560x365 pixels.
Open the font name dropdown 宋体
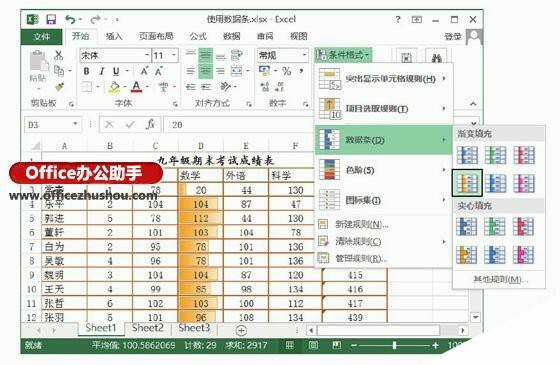tap(147, 55)
